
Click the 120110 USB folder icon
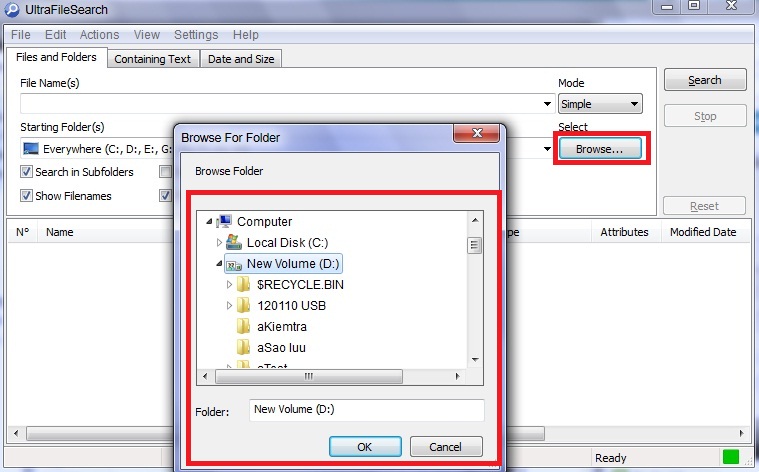tap(244, 306)
